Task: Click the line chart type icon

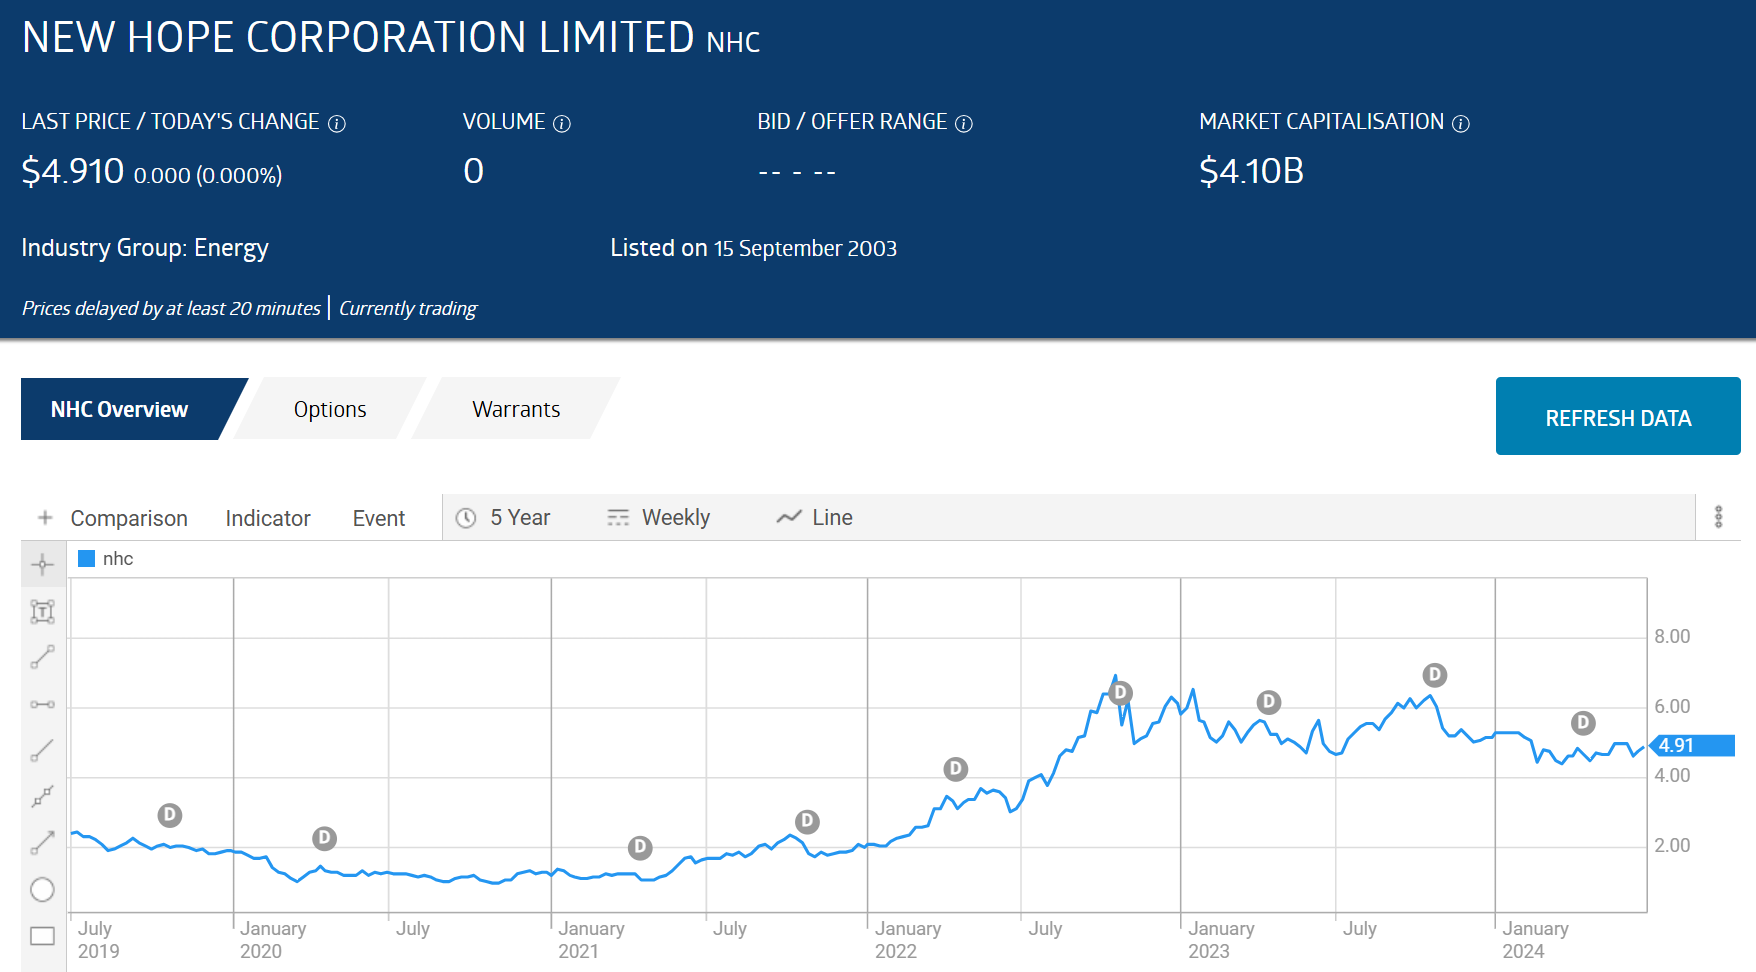Action: pos(789,517)
